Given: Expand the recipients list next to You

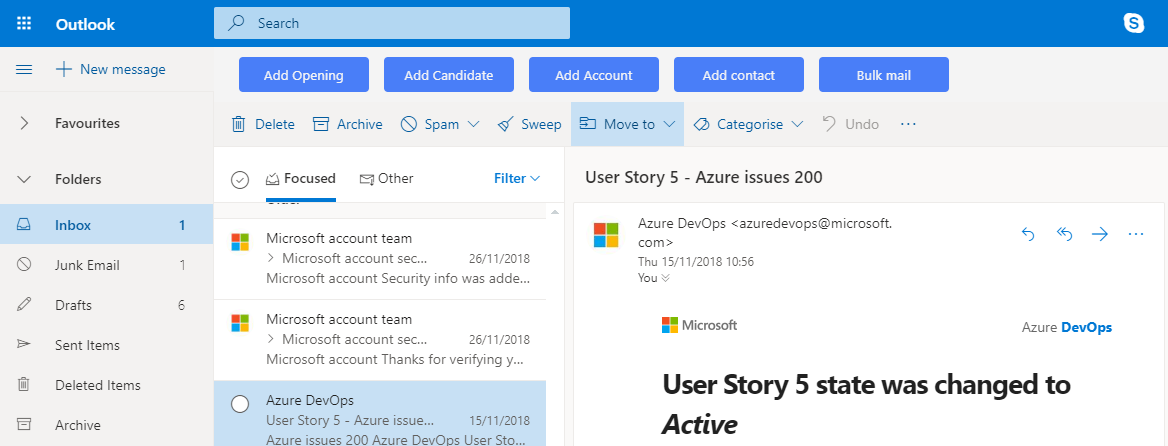Looking at the screenshot, I should pyautogui.click(x=666, y=278).
